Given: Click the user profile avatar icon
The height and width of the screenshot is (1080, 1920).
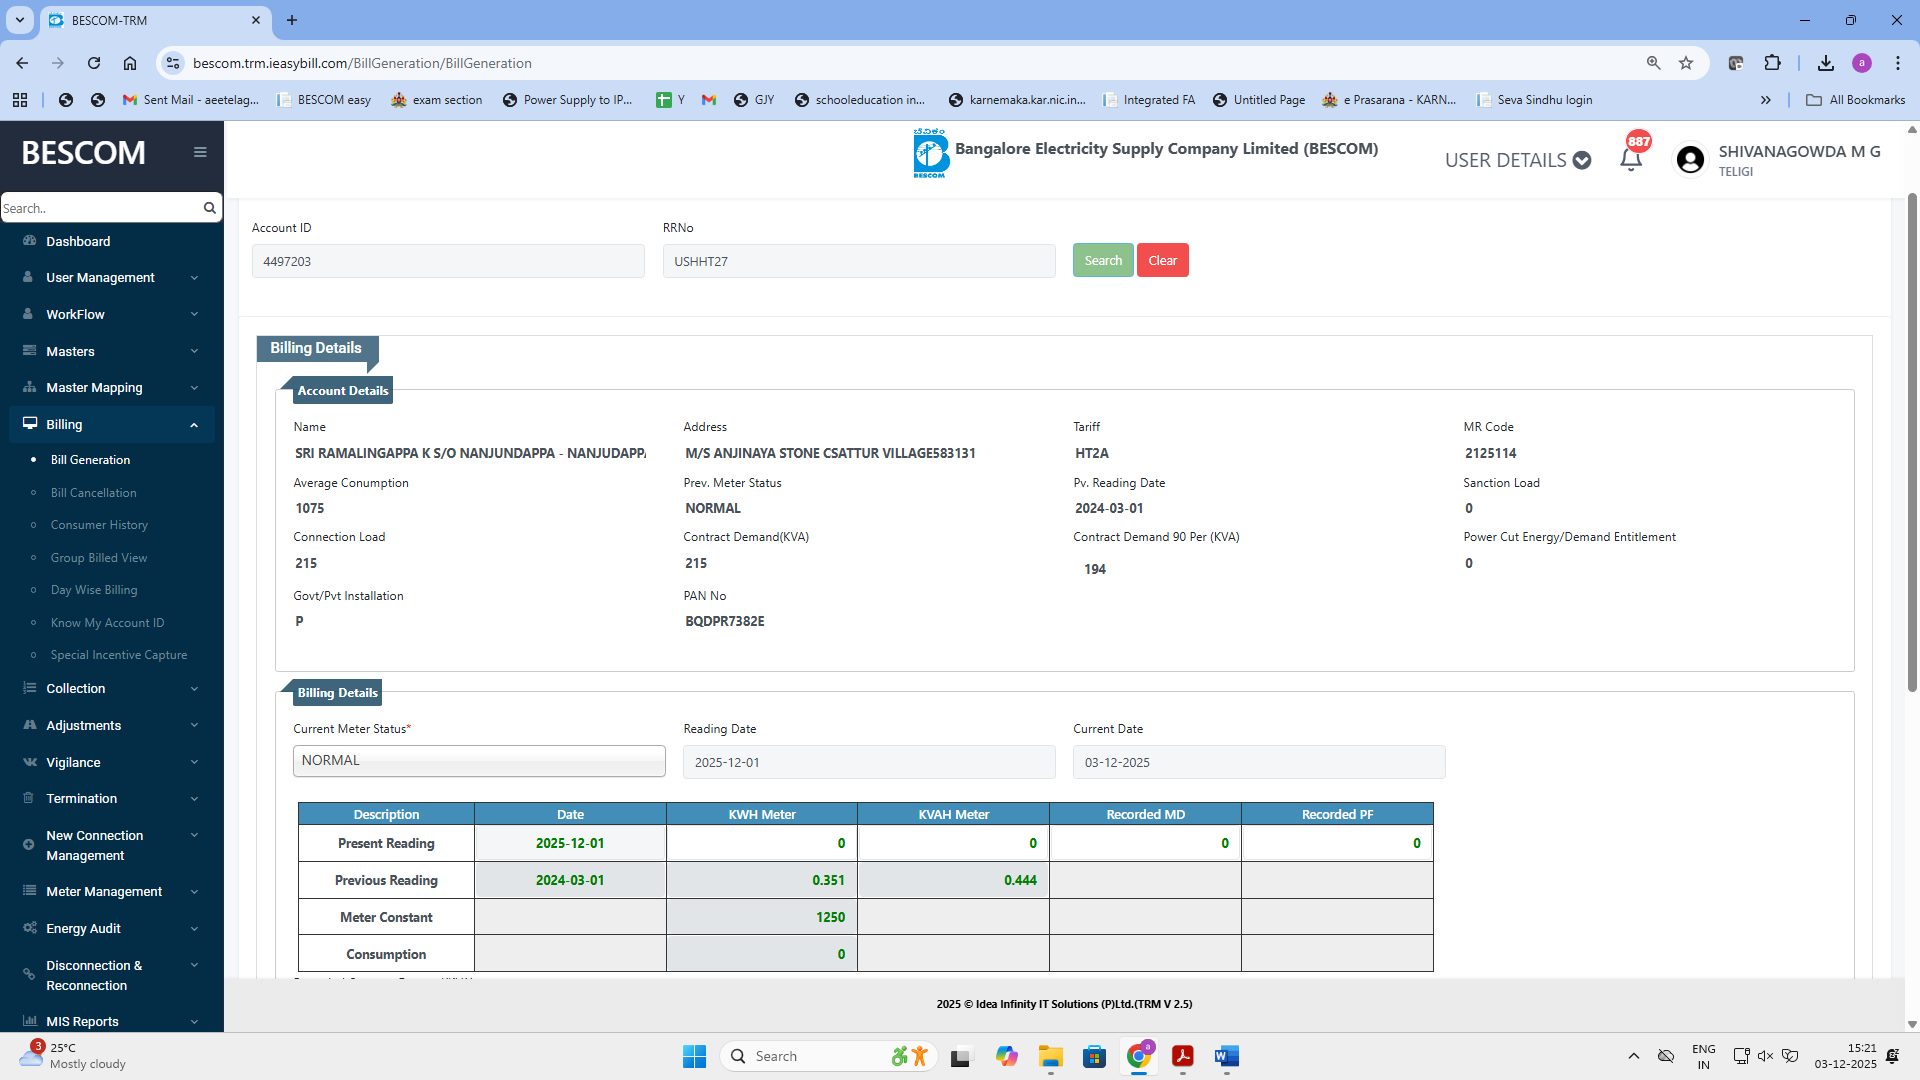Looking at the screenshot, I should [1690, 160].
